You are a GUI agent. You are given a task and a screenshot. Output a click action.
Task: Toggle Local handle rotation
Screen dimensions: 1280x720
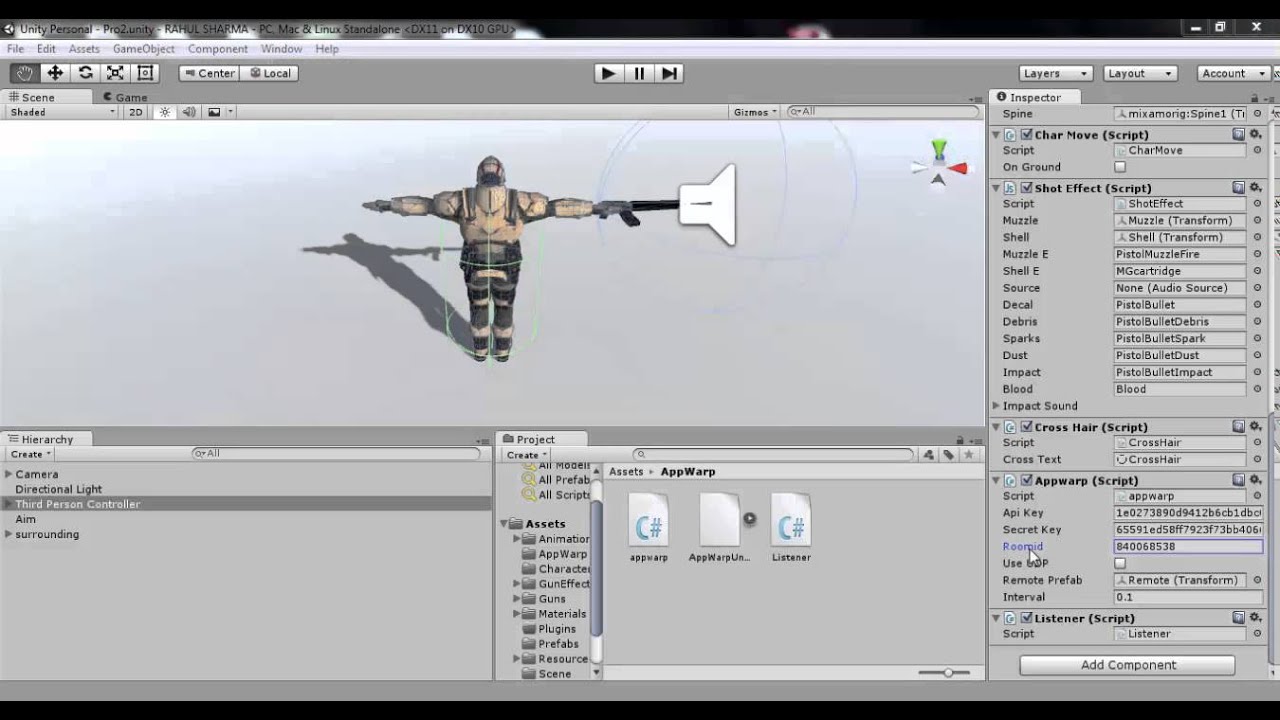[270, 73]
